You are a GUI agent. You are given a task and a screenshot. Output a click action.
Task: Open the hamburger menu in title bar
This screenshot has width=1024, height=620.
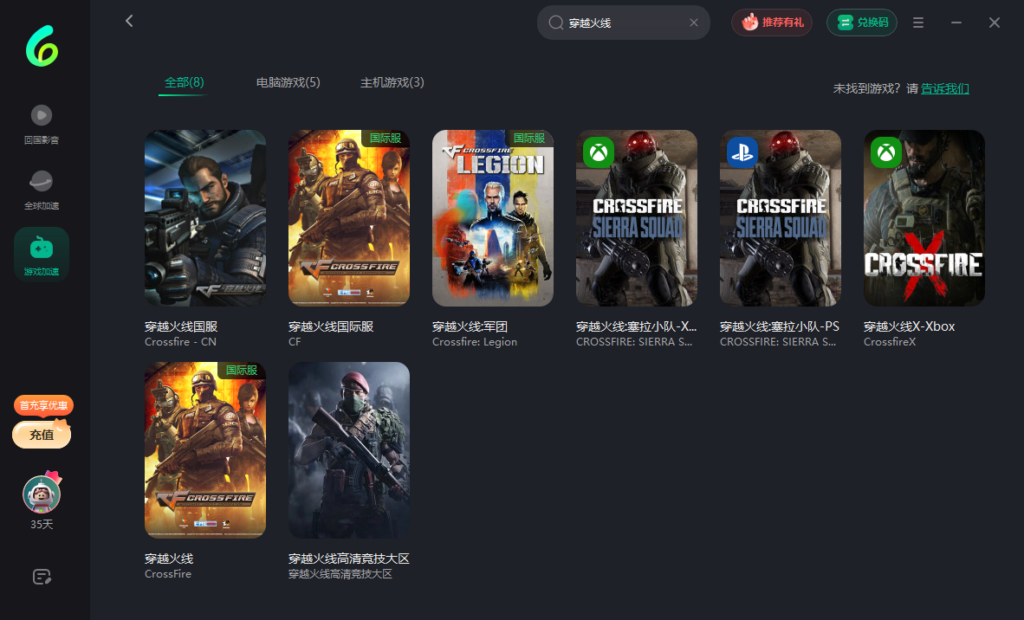918,22
